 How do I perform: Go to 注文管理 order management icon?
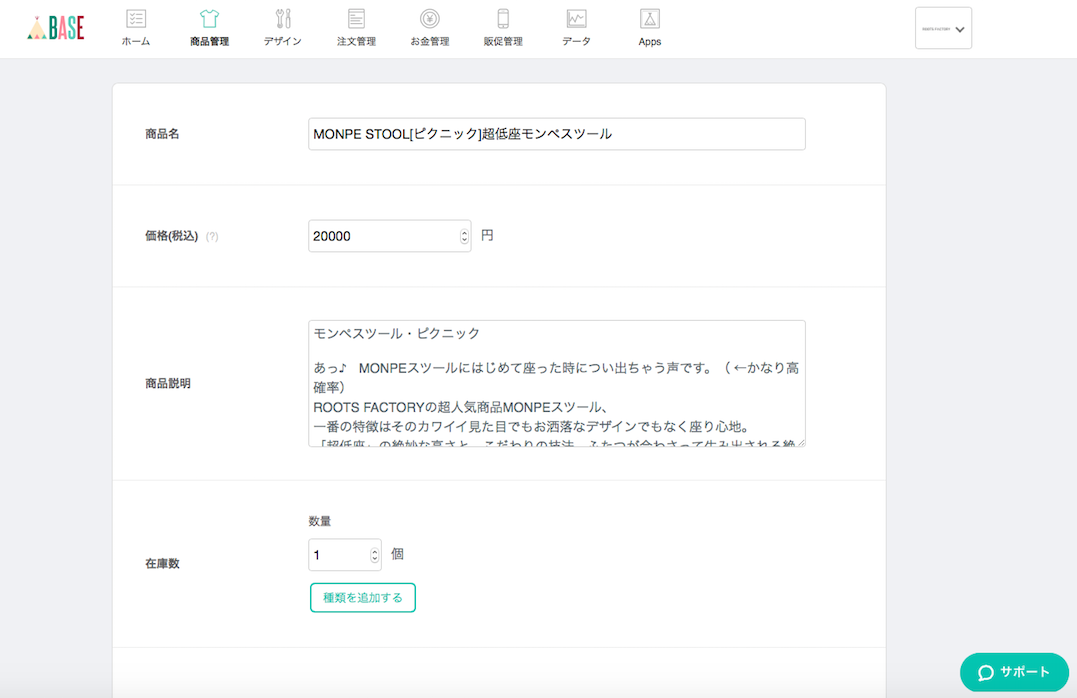(x=356, y=19)
